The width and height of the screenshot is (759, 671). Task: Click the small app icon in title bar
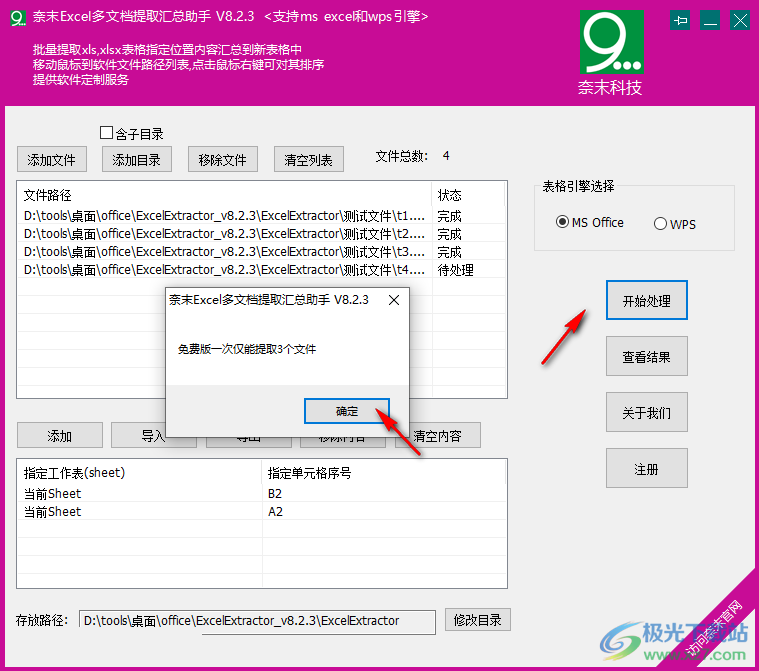point(18,18)
